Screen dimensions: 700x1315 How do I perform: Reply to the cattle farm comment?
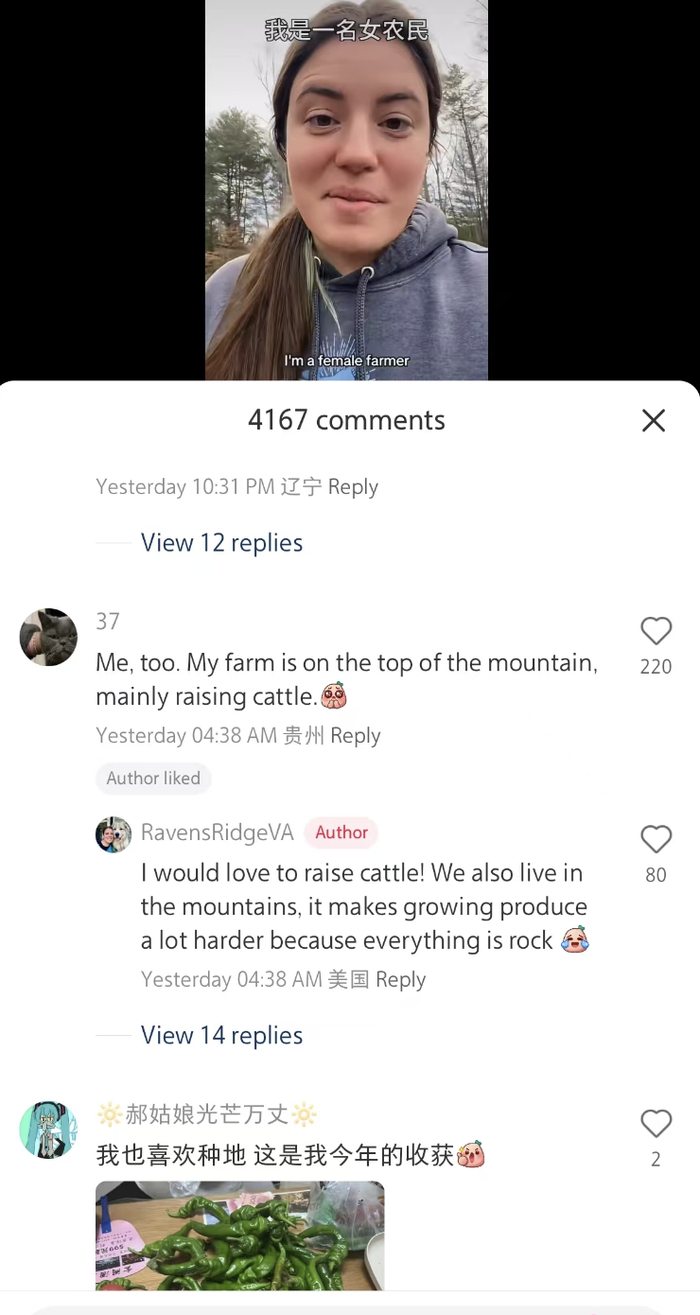[355, 736]
